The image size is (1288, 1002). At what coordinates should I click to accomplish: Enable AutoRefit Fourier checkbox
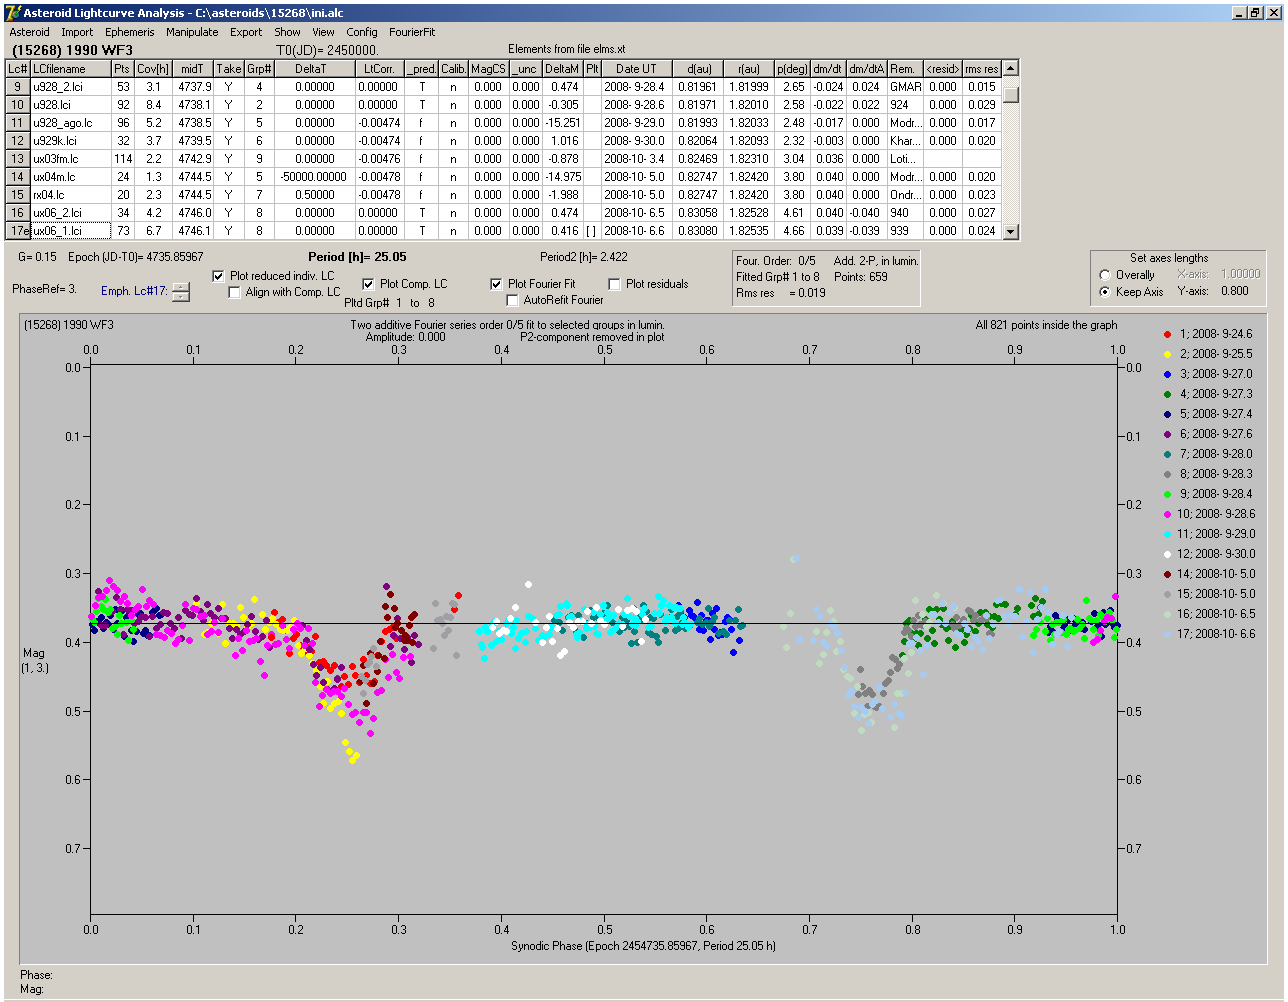coord(513,300)
